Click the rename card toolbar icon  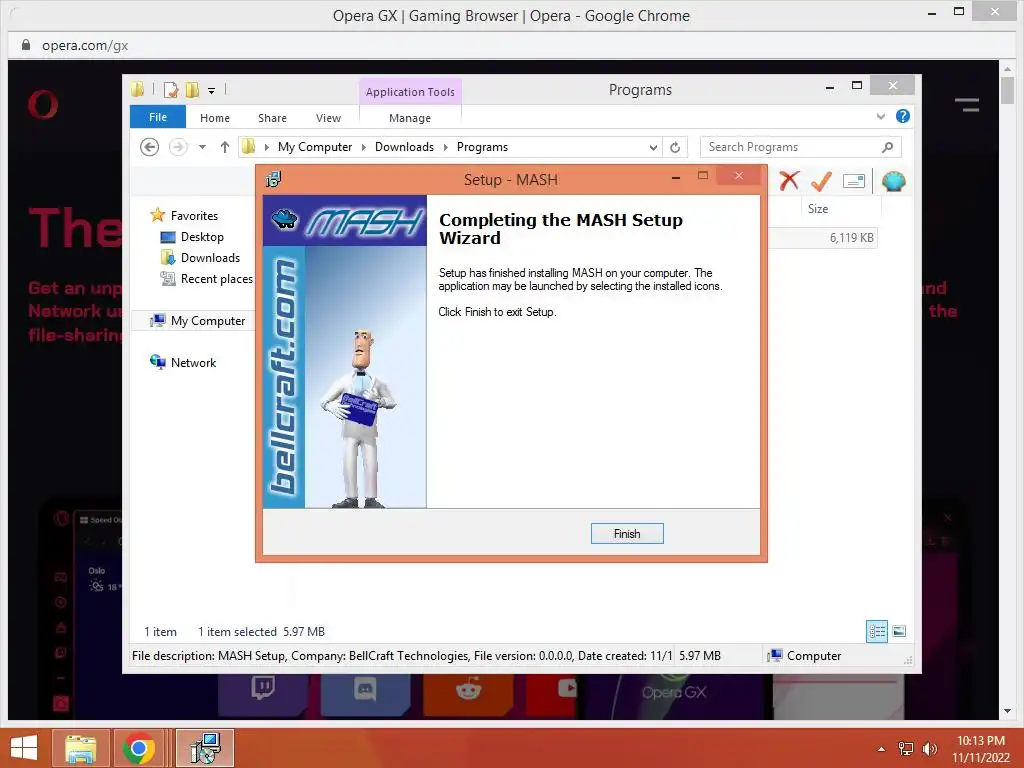[x=854, y=181]
